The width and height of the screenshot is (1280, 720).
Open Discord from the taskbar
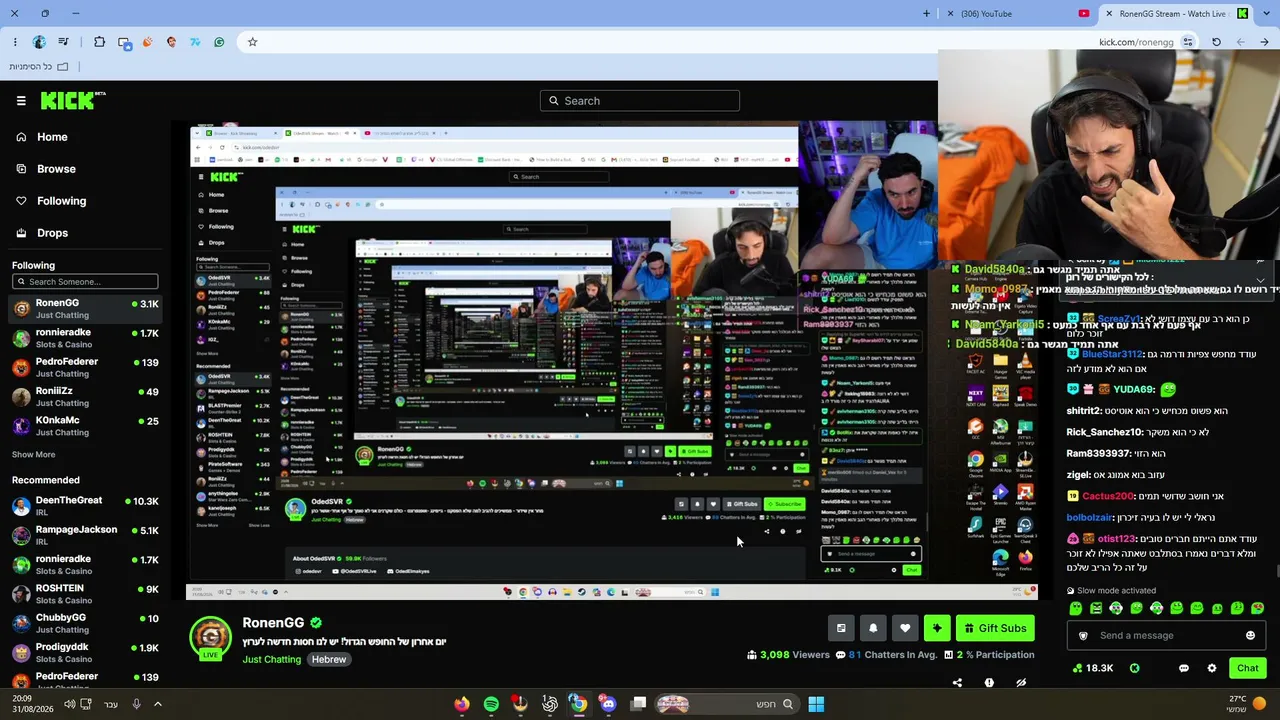[x=608, y=704]
